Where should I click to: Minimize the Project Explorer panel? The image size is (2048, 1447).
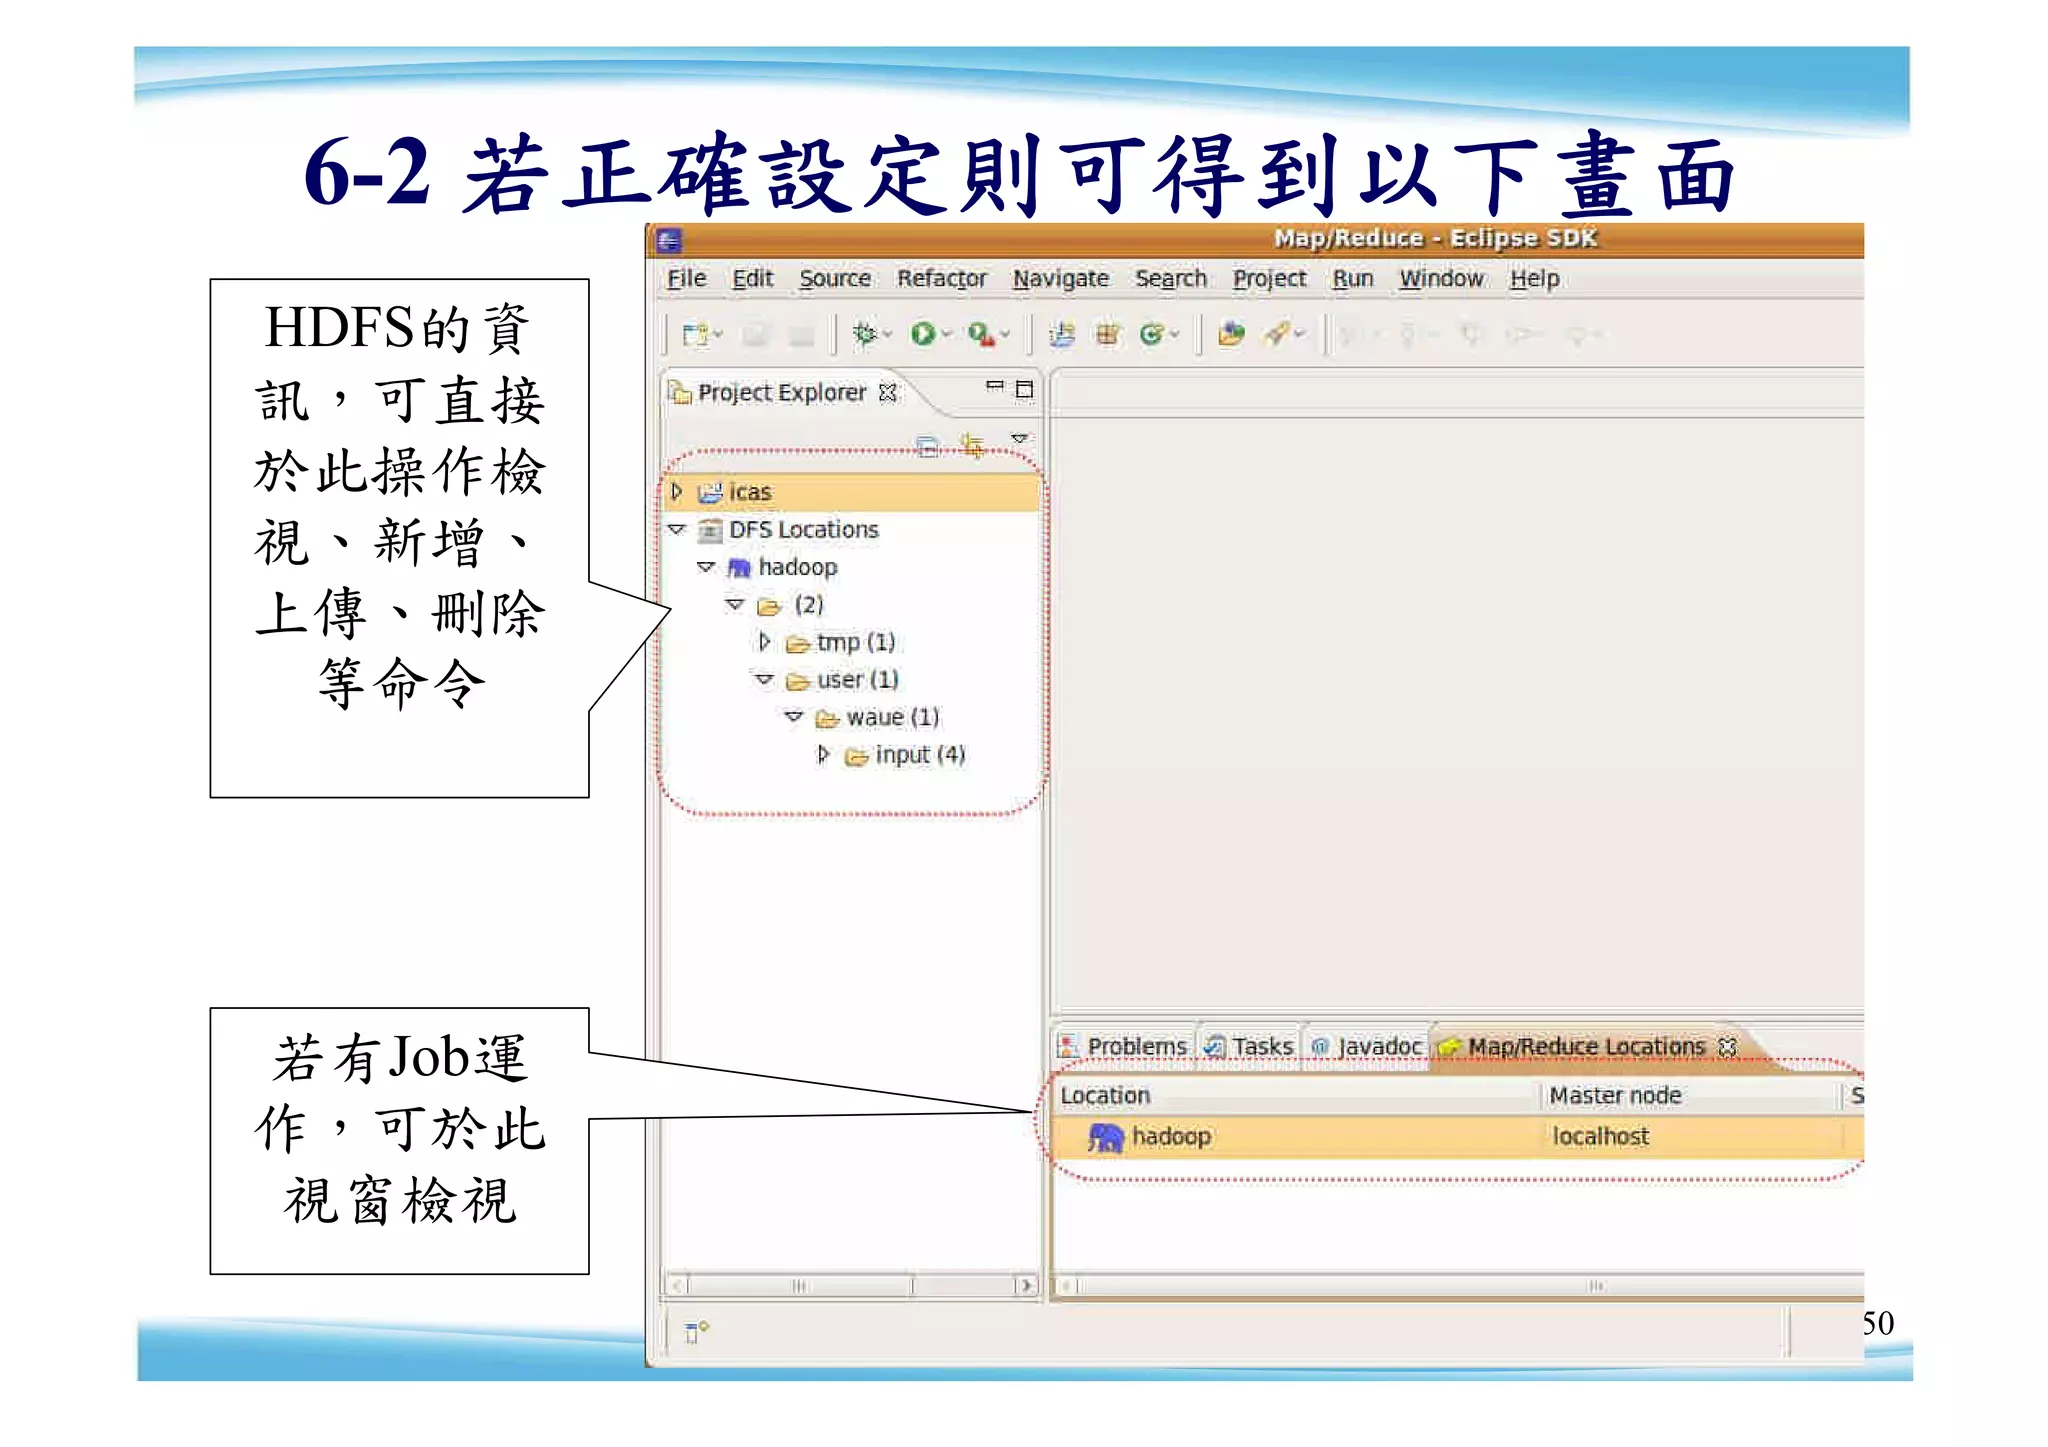tap(994, 386)
